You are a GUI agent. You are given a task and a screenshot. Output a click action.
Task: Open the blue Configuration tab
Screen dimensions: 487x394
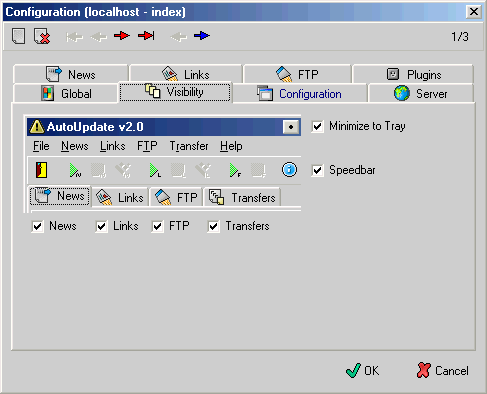pos(300,94)
